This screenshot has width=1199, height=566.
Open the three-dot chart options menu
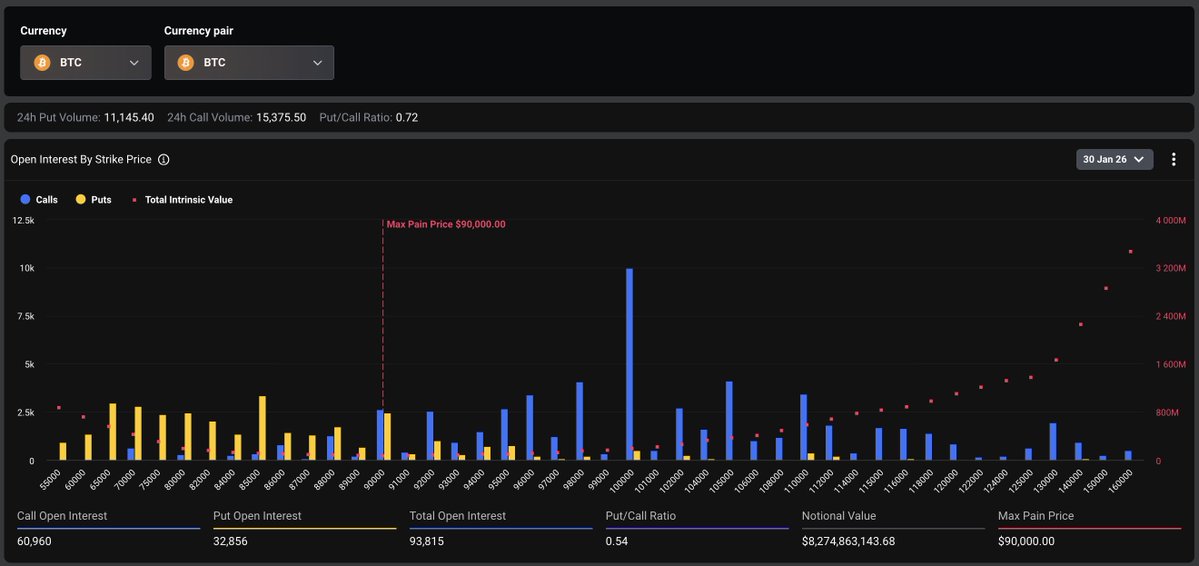tap(1174, 159)
